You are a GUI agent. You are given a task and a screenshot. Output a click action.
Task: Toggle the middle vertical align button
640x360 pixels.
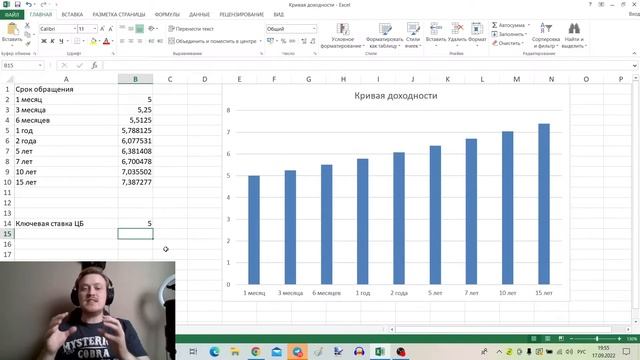(x=131, y=29)
